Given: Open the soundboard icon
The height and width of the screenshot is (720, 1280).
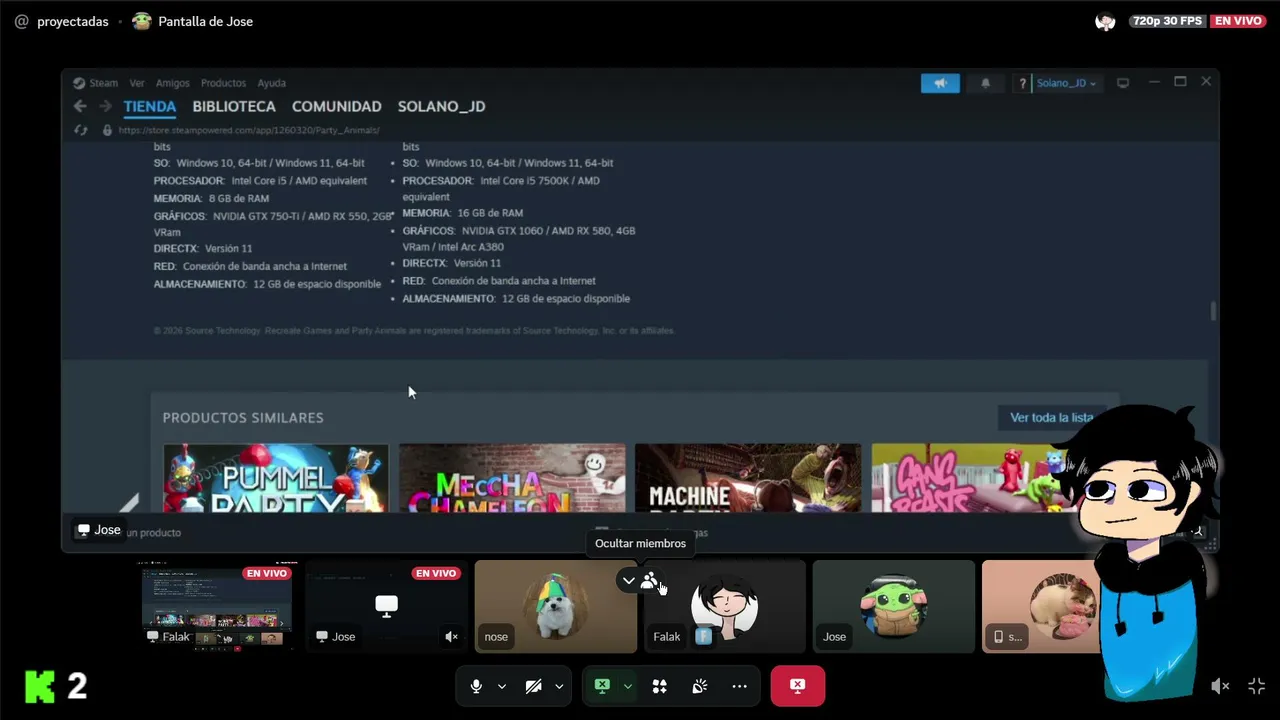Looking at the screenshot, I should [699, 686].
